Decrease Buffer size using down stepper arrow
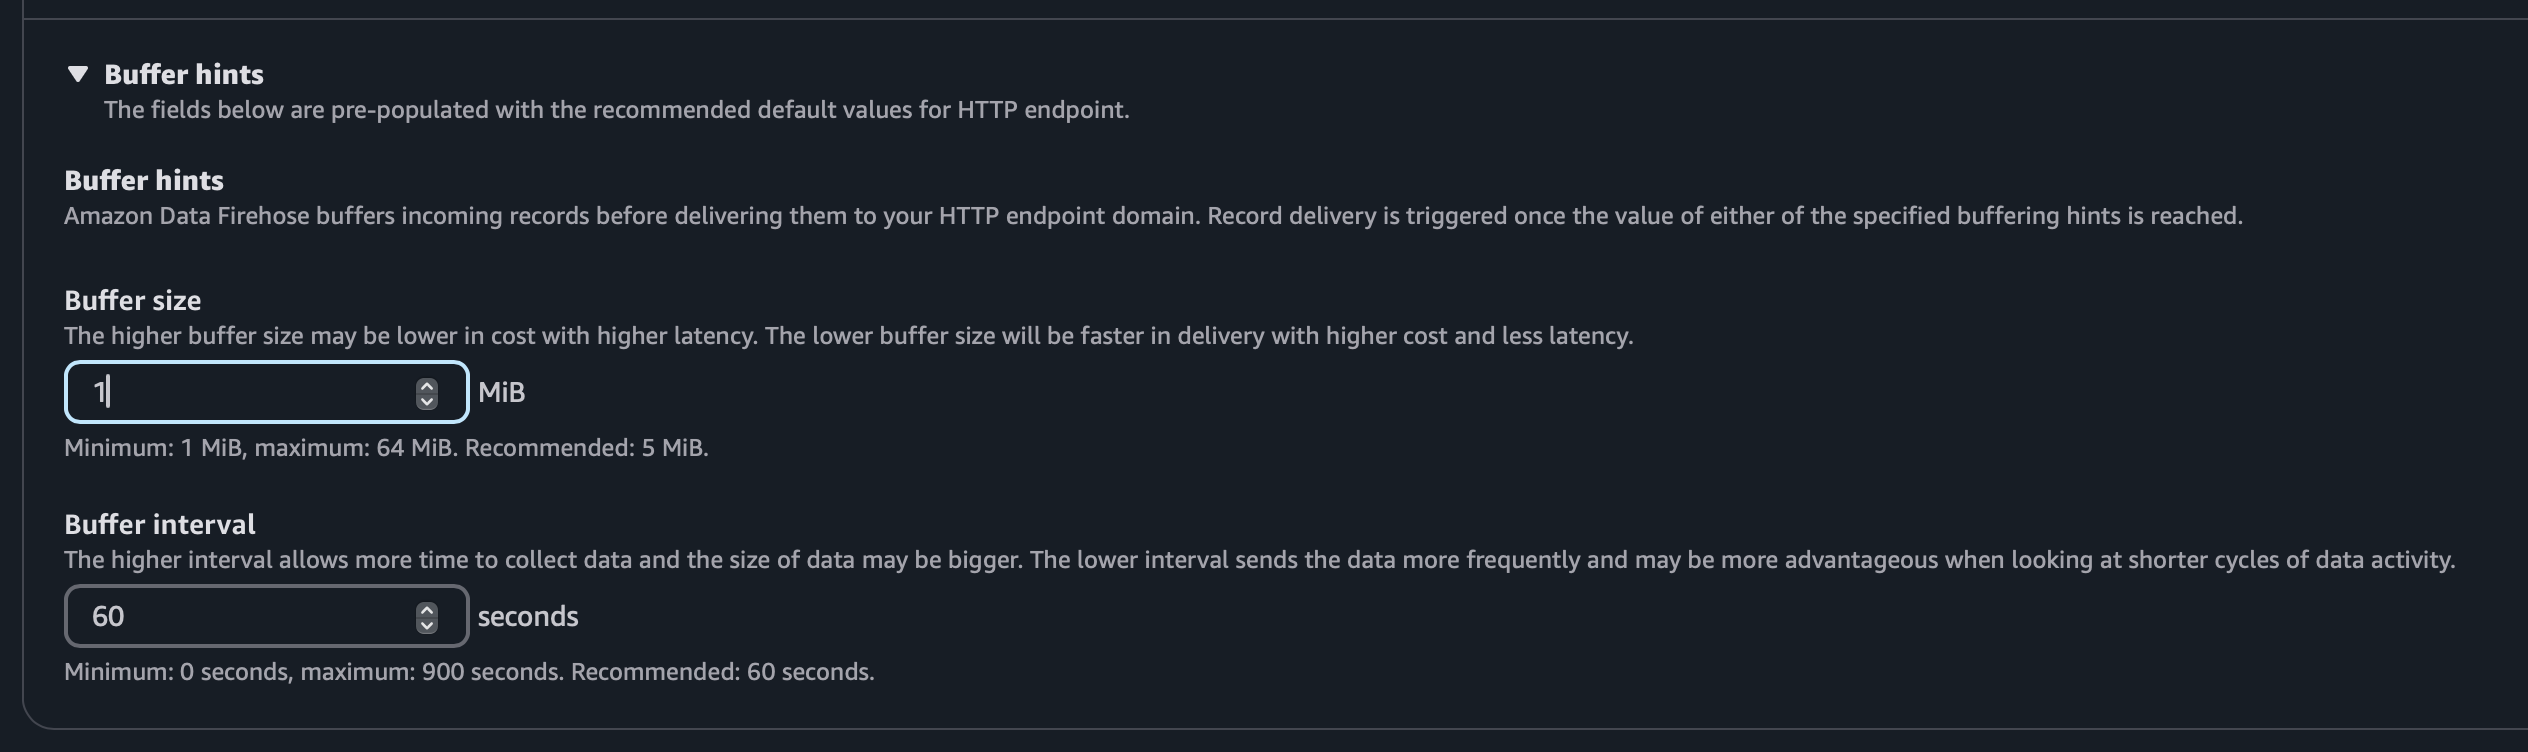The height and width of the screenshot is (752, 2528). [x=427, y=401]
